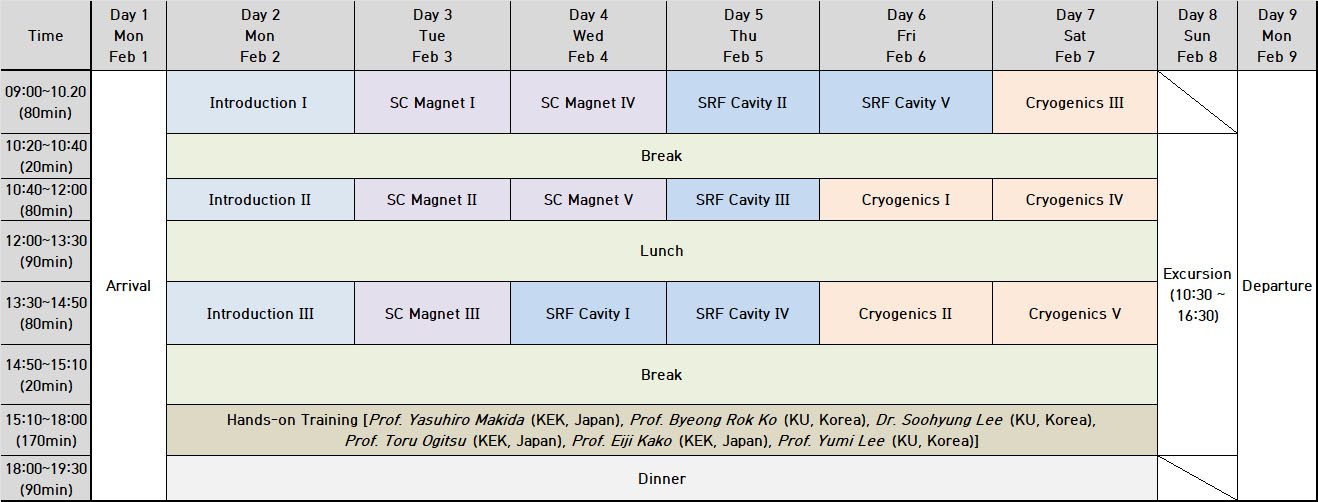1318x502 pixels.
Task: Click the Arrival cell under Day 1
Action: pyautogui.click(x=128, y=286)
